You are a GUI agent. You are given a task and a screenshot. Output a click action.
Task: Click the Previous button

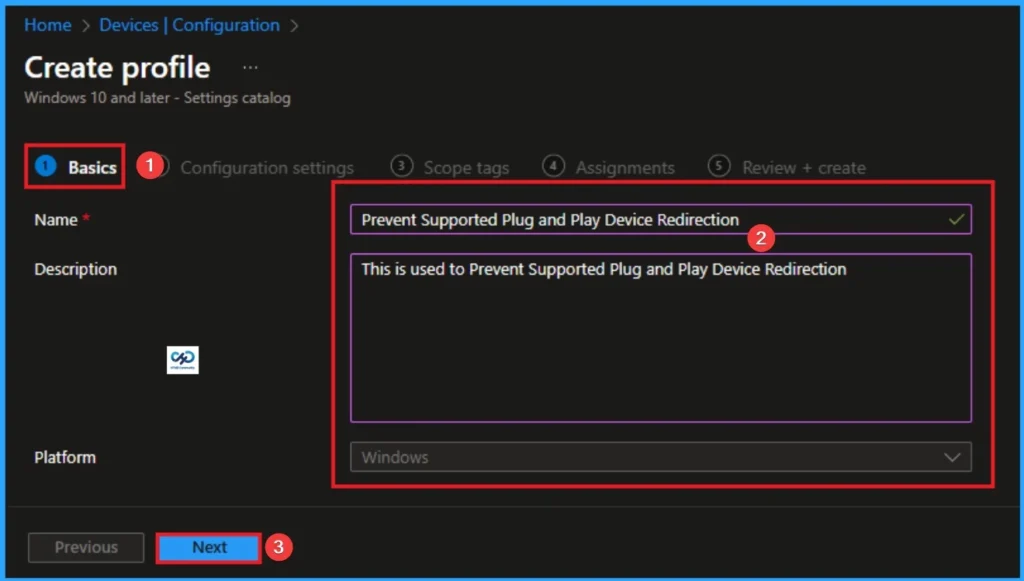85,547
